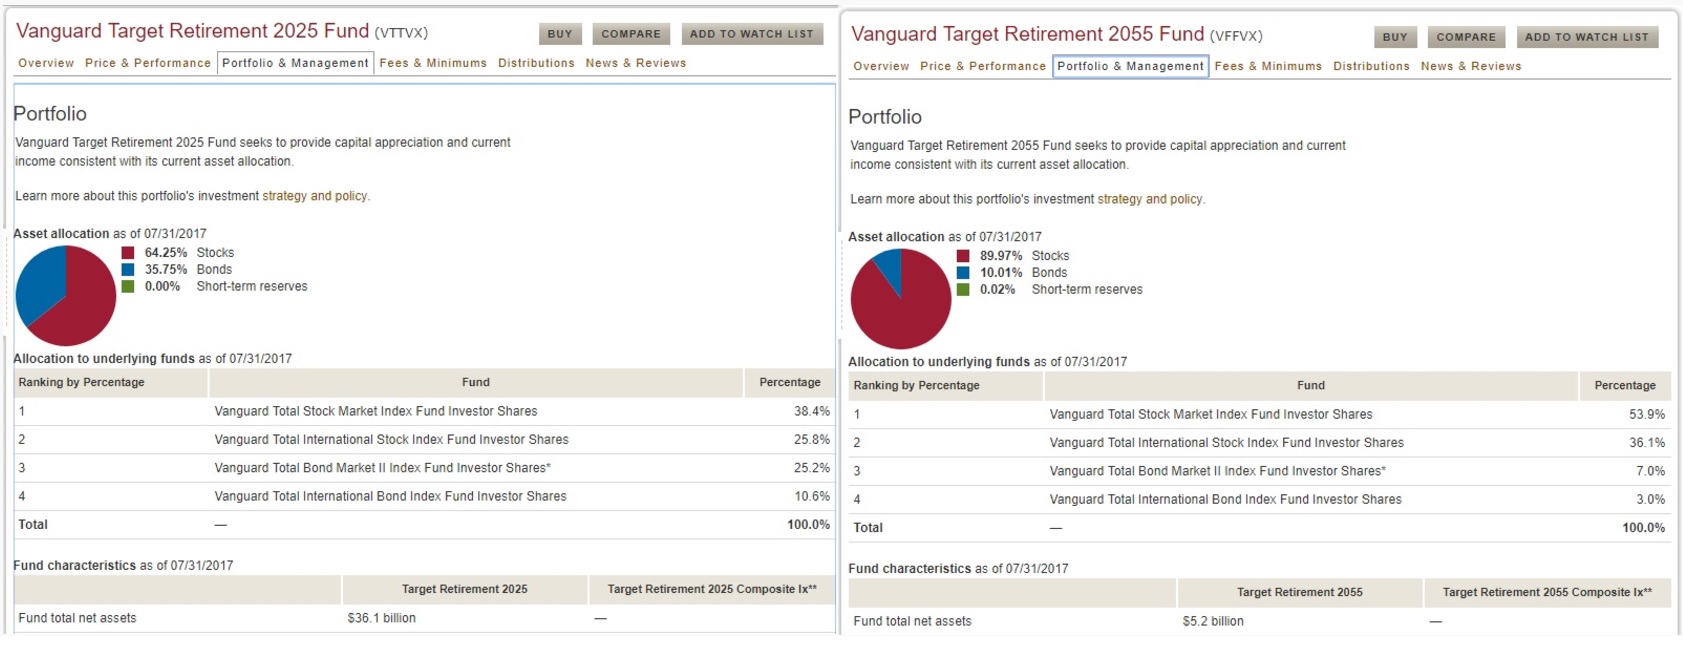Click COMPARE button for 2025 Fund
The width and height of the screenshot is (1683, 648).
pyautogui.click(x=631, y=34)
